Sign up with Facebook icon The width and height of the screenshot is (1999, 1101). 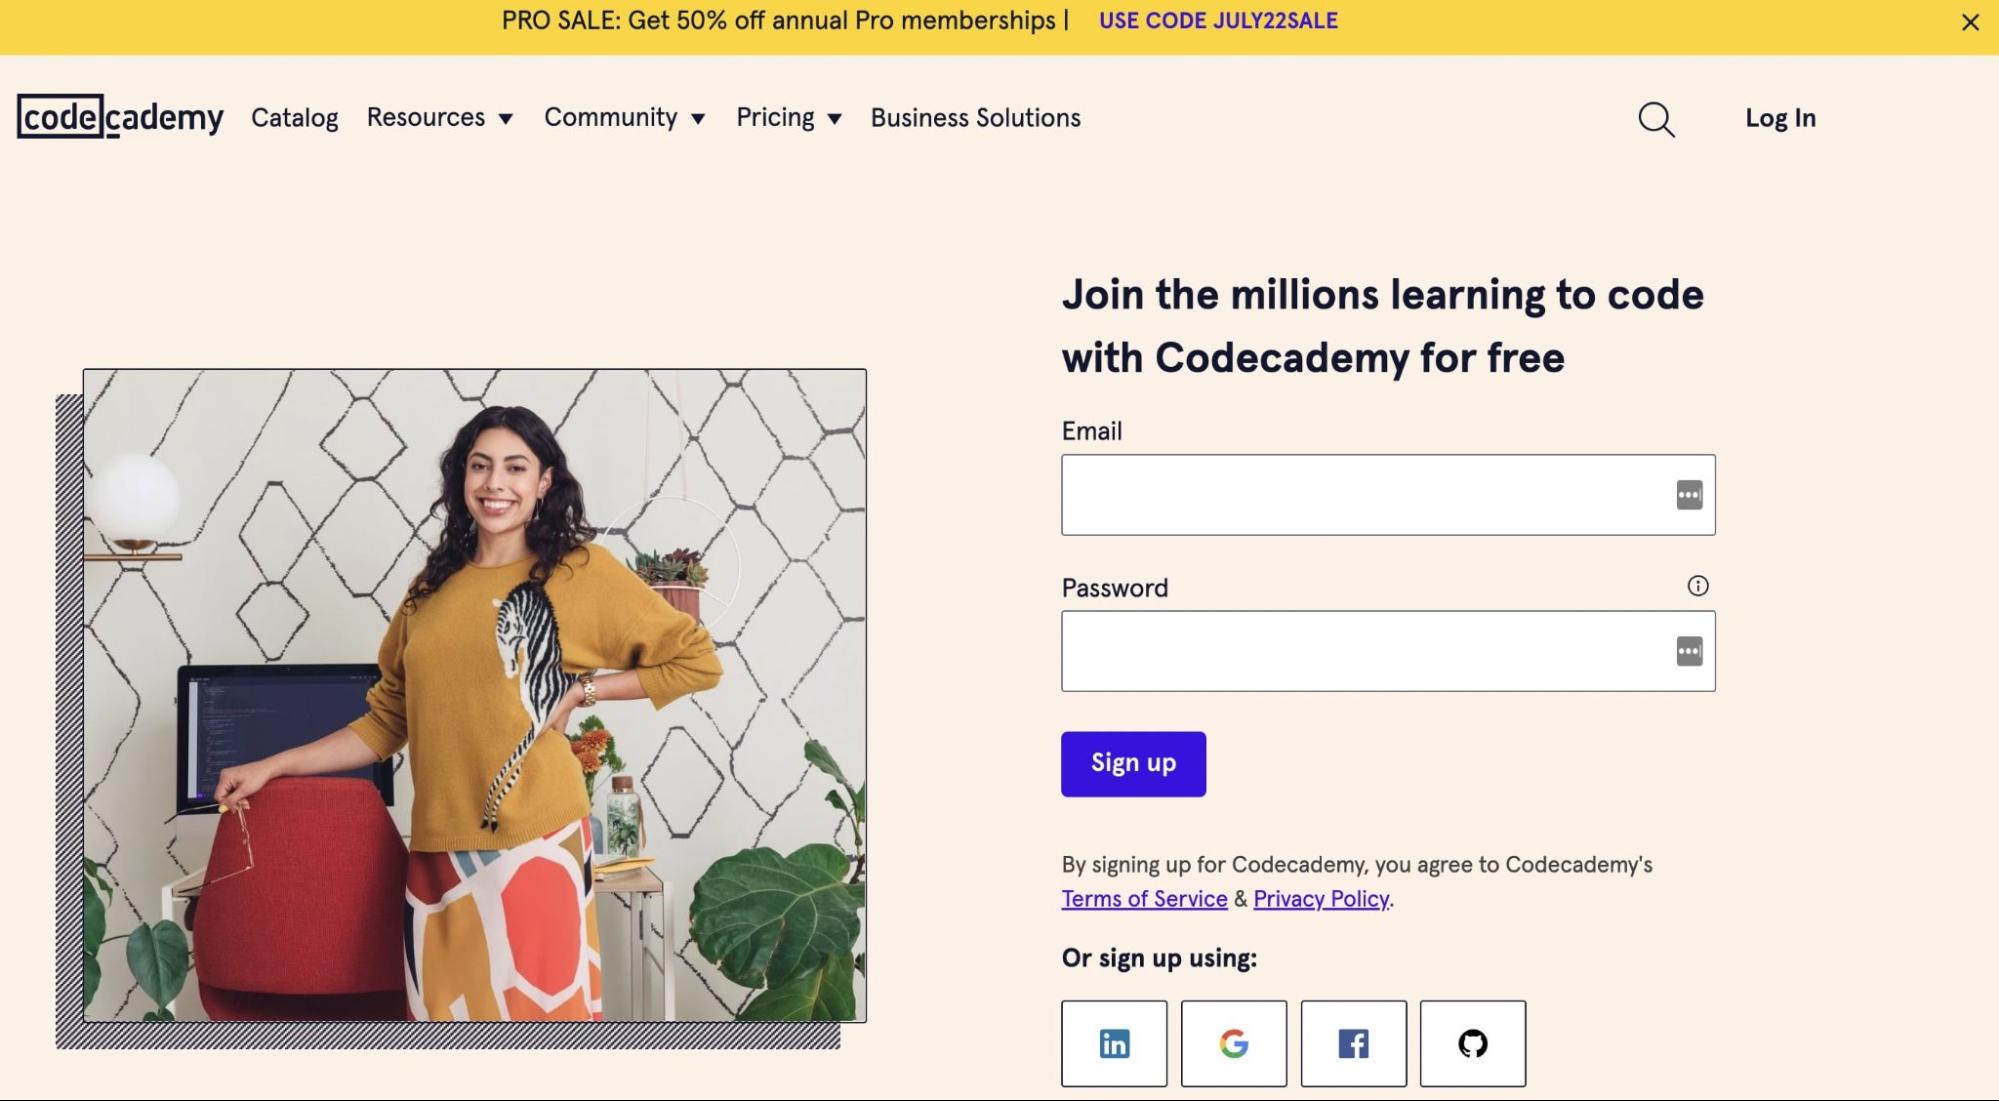click(x=1353, y=1043)
